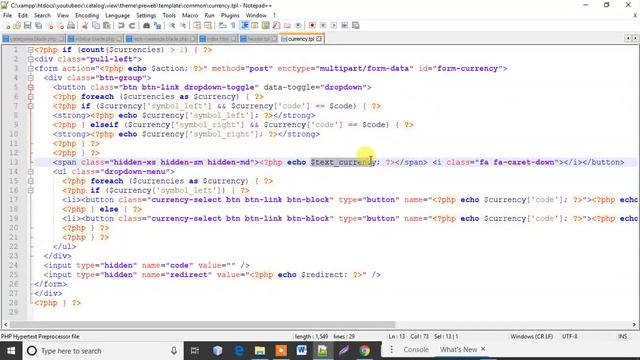640x360 pixels.
Task: Collapse the if fold on line 7
Action: [x=31, y=106]
